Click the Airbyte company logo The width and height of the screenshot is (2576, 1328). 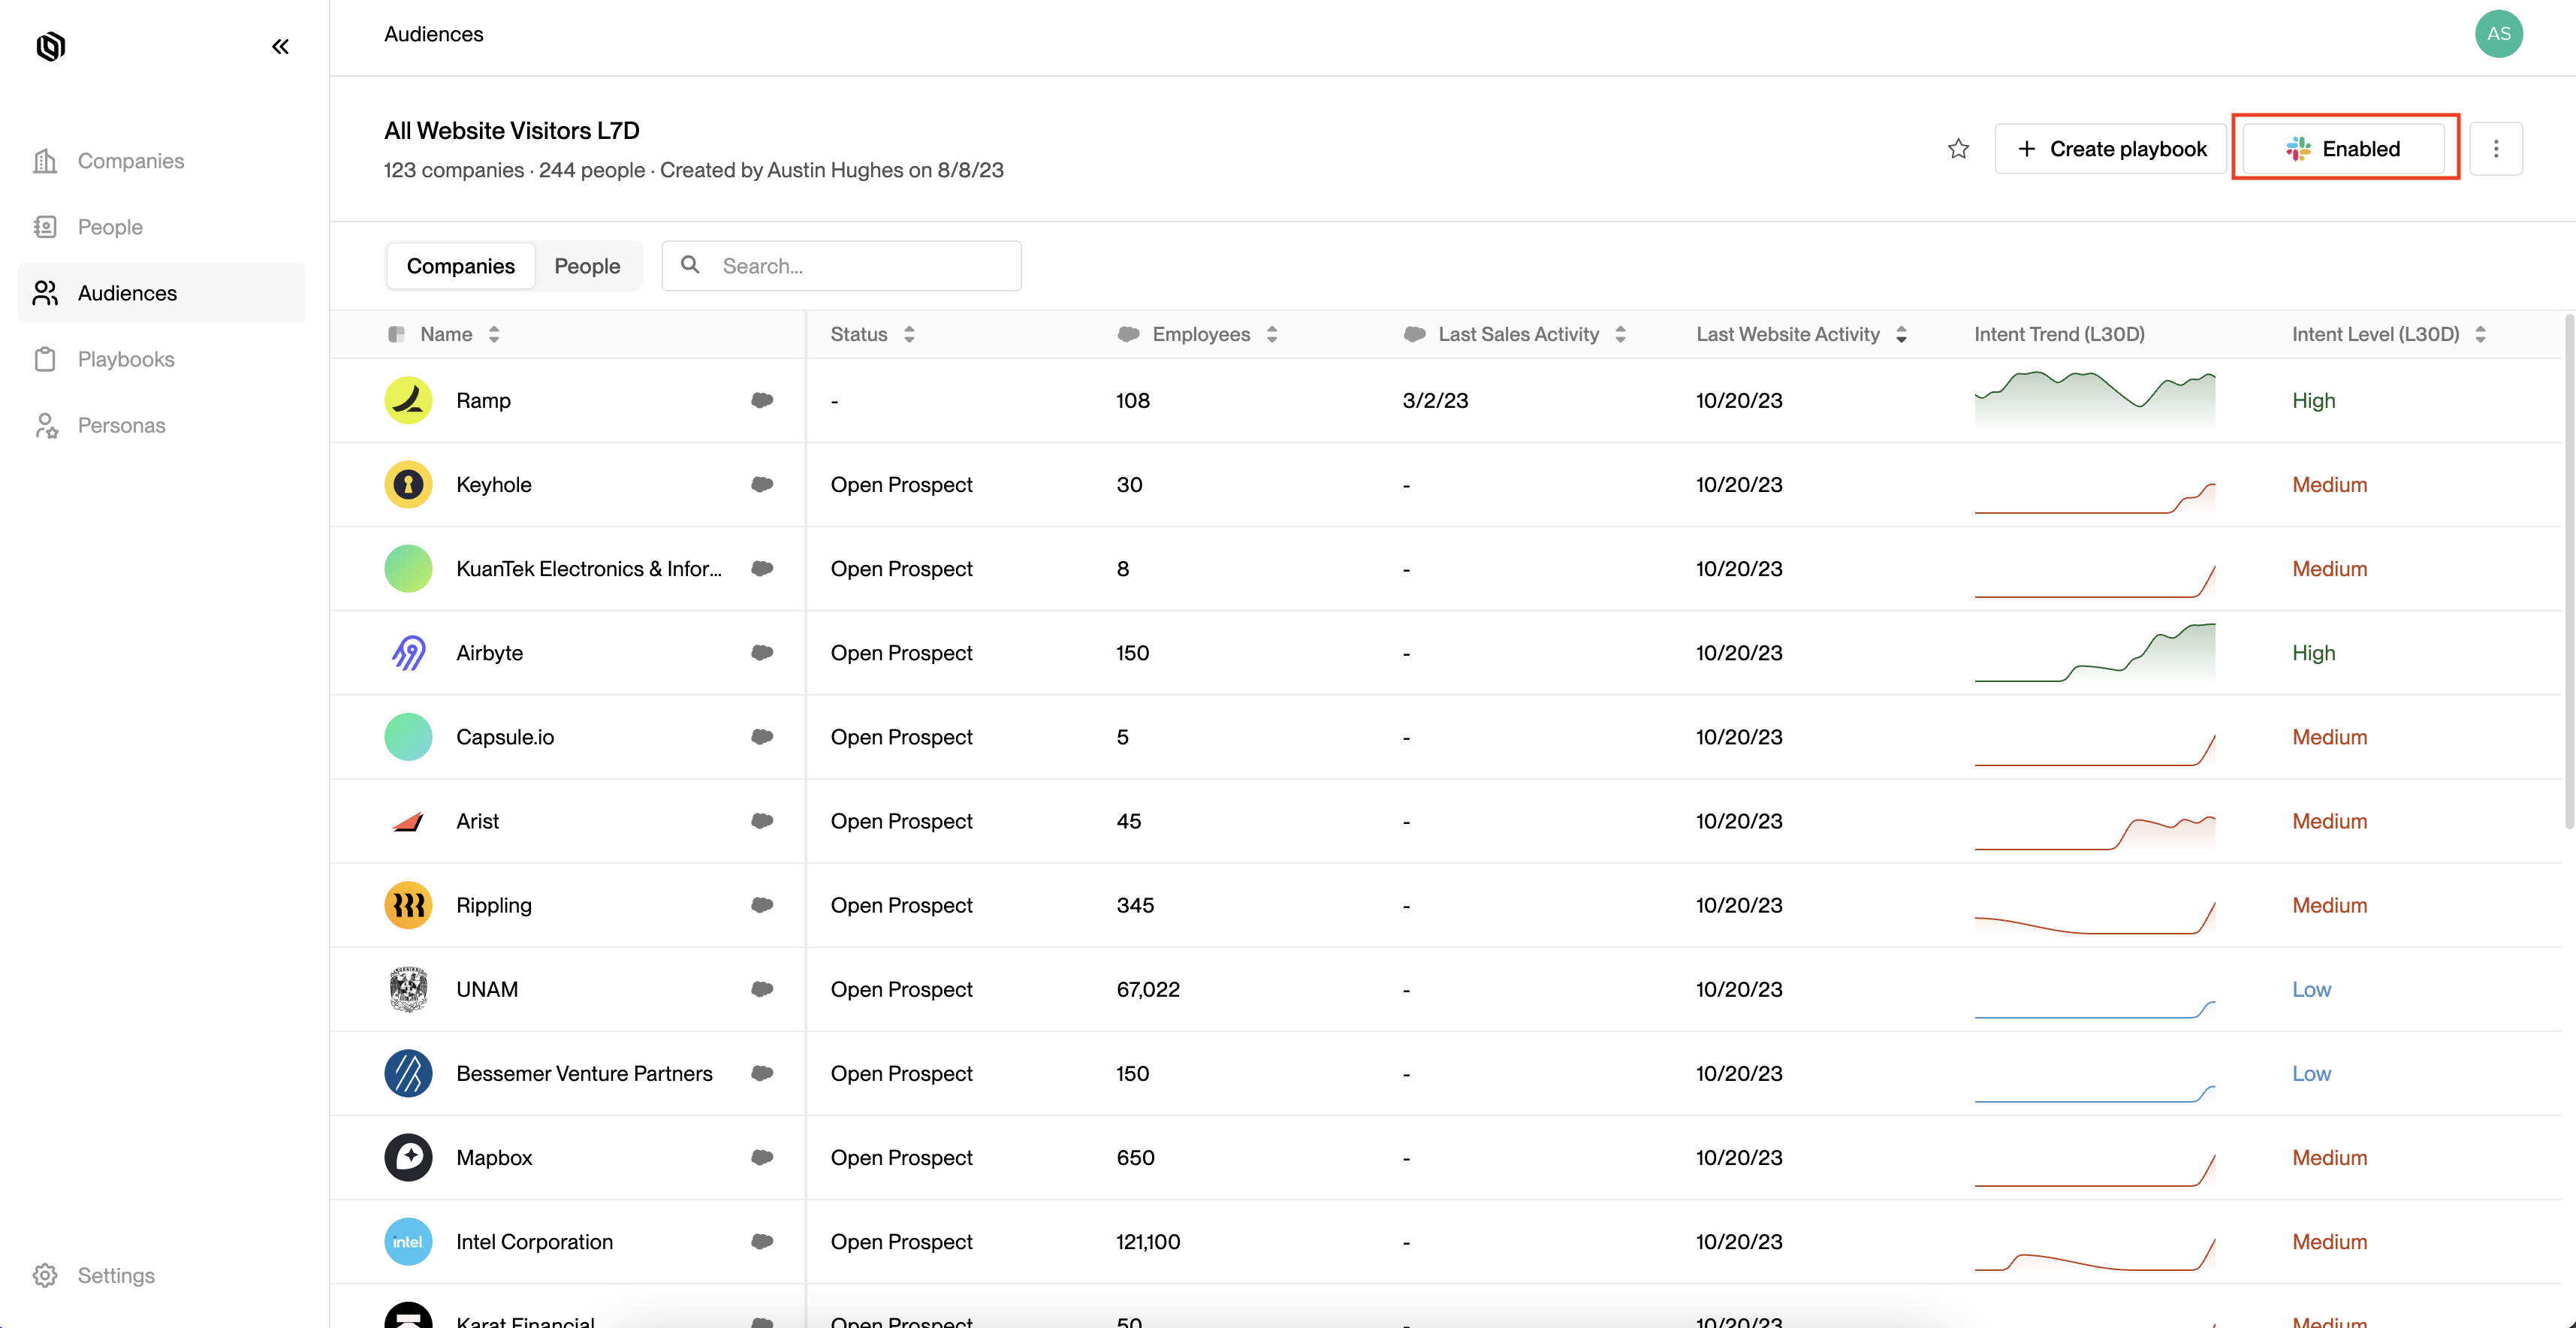(x=408, y=653)
